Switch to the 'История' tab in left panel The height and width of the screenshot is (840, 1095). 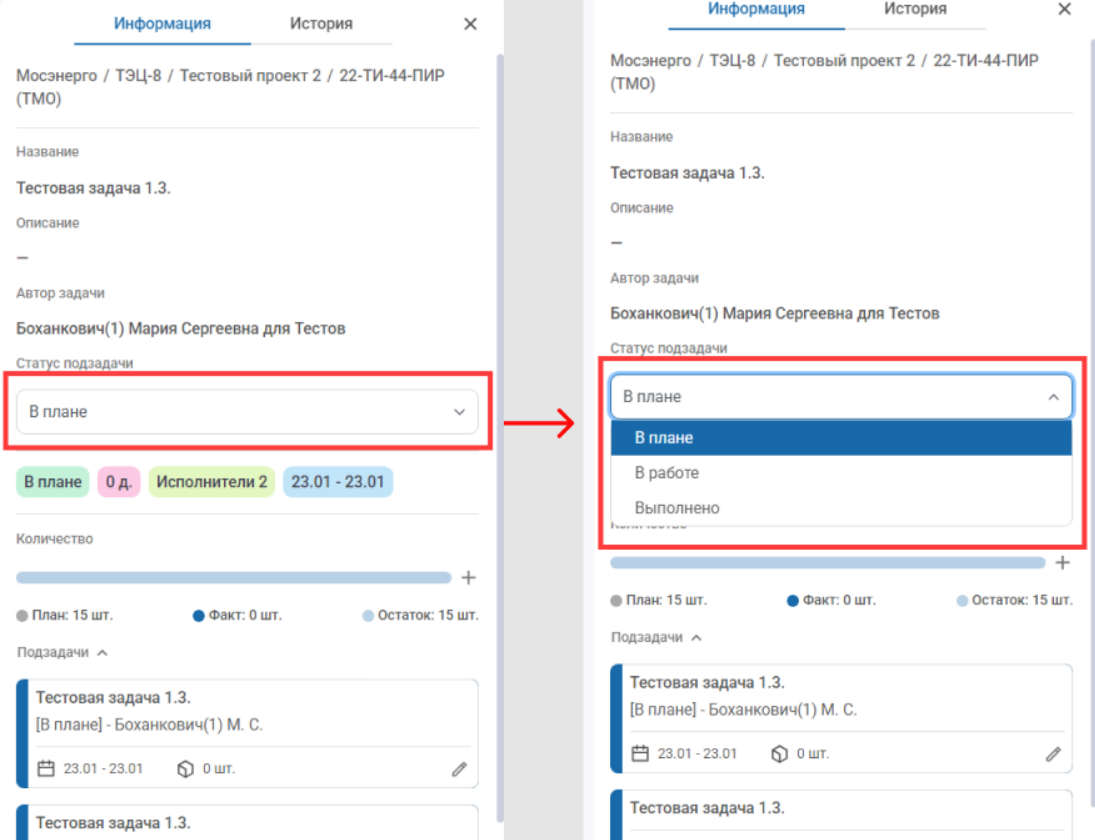pos(320,23)
